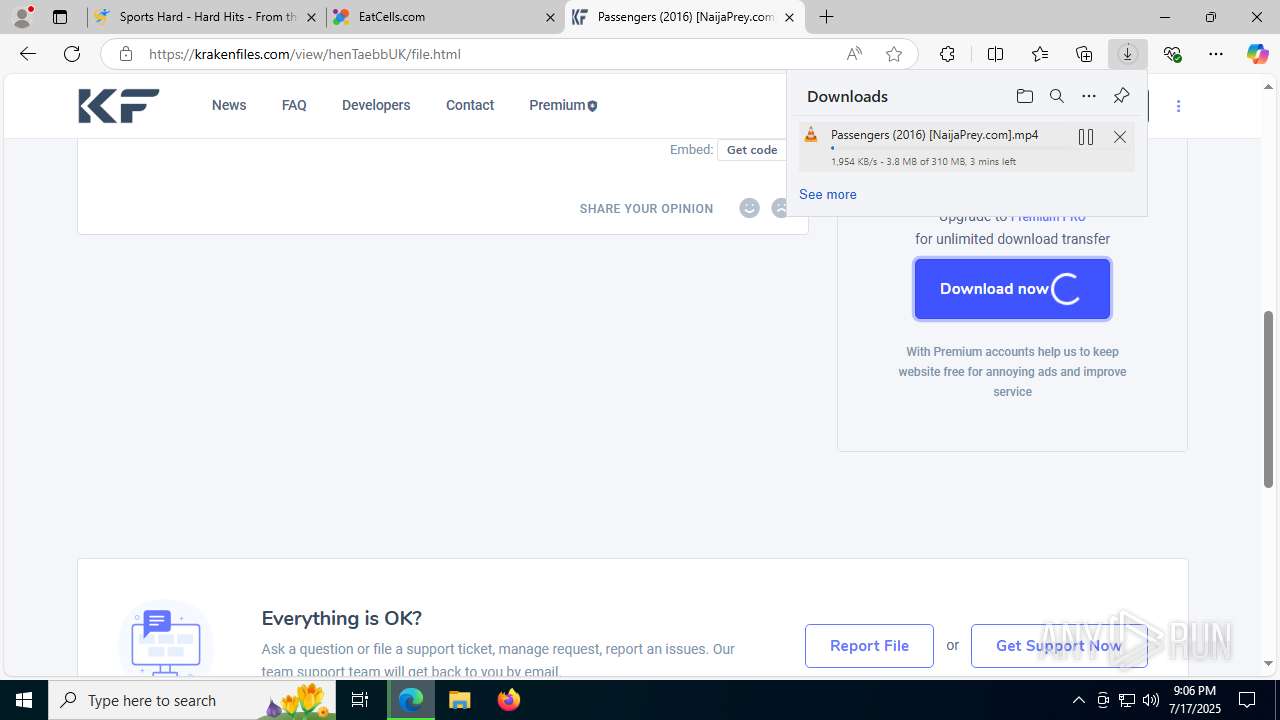The height and width of the screenshot is (720, 1280).
Task: Click the page vertical scrollbar thumb
Action: pos(1269,399)
